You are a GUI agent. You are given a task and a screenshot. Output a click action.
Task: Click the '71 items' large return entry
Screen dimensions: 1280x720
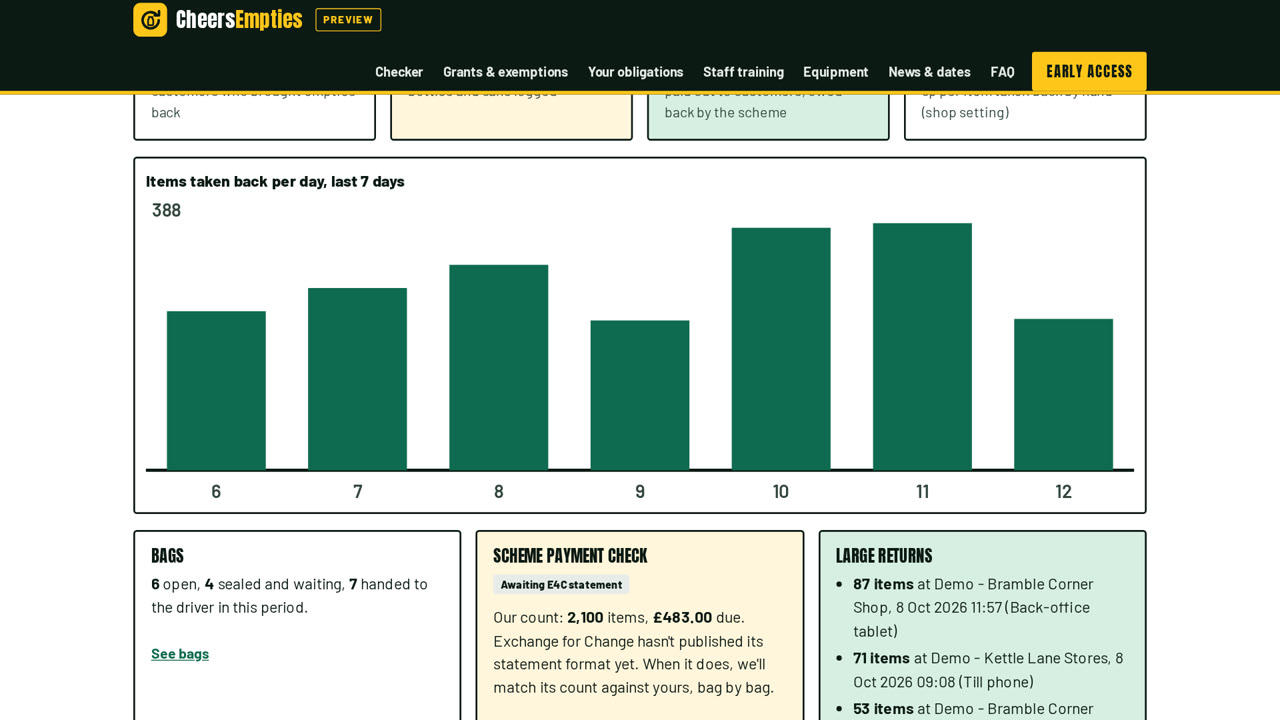(x=990, y=670)
